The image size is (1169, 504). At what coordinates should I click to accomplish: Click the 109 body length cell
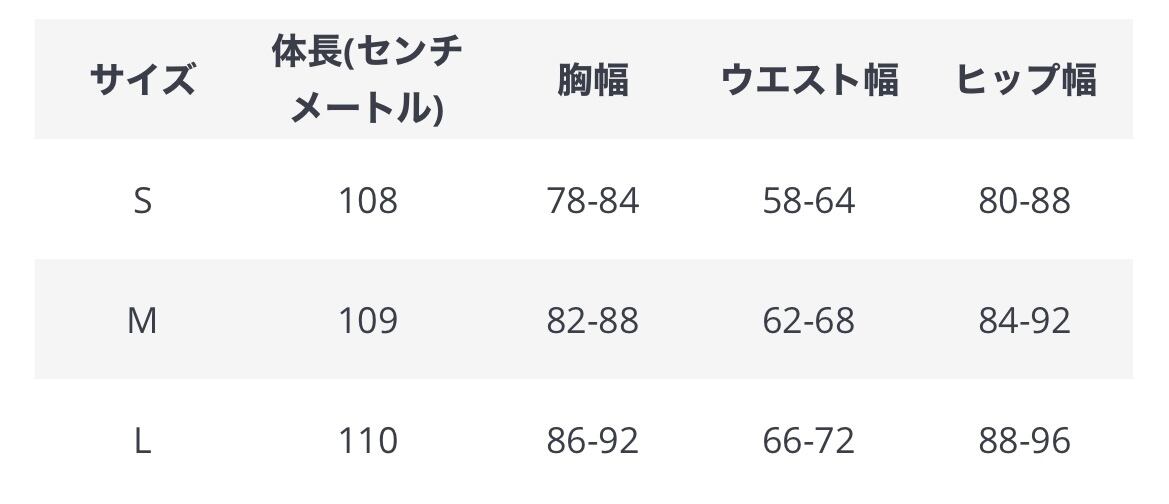point(368,321)
